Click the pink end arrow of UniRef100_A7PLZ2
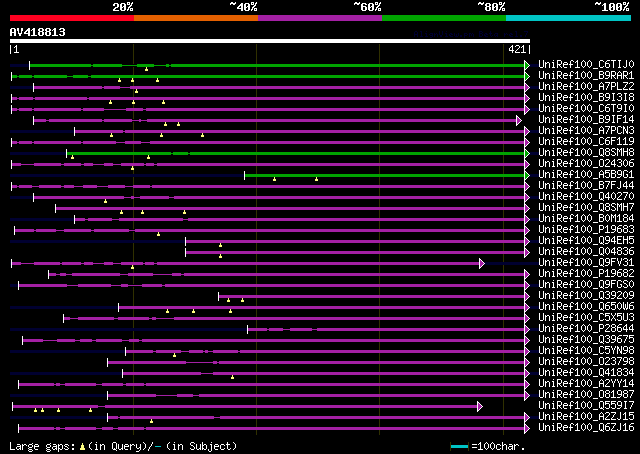The image size is (640, 454). coord(527,87)
